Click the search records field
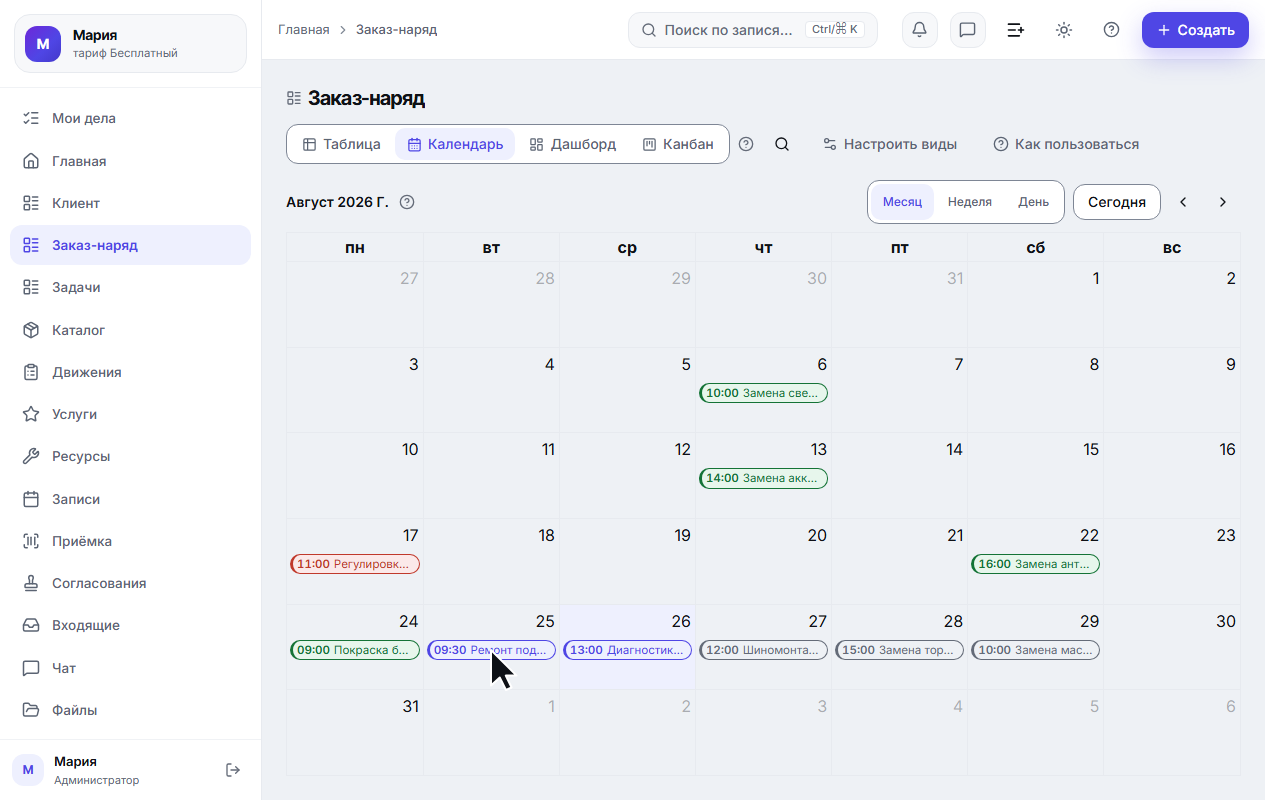 point(753,30)
